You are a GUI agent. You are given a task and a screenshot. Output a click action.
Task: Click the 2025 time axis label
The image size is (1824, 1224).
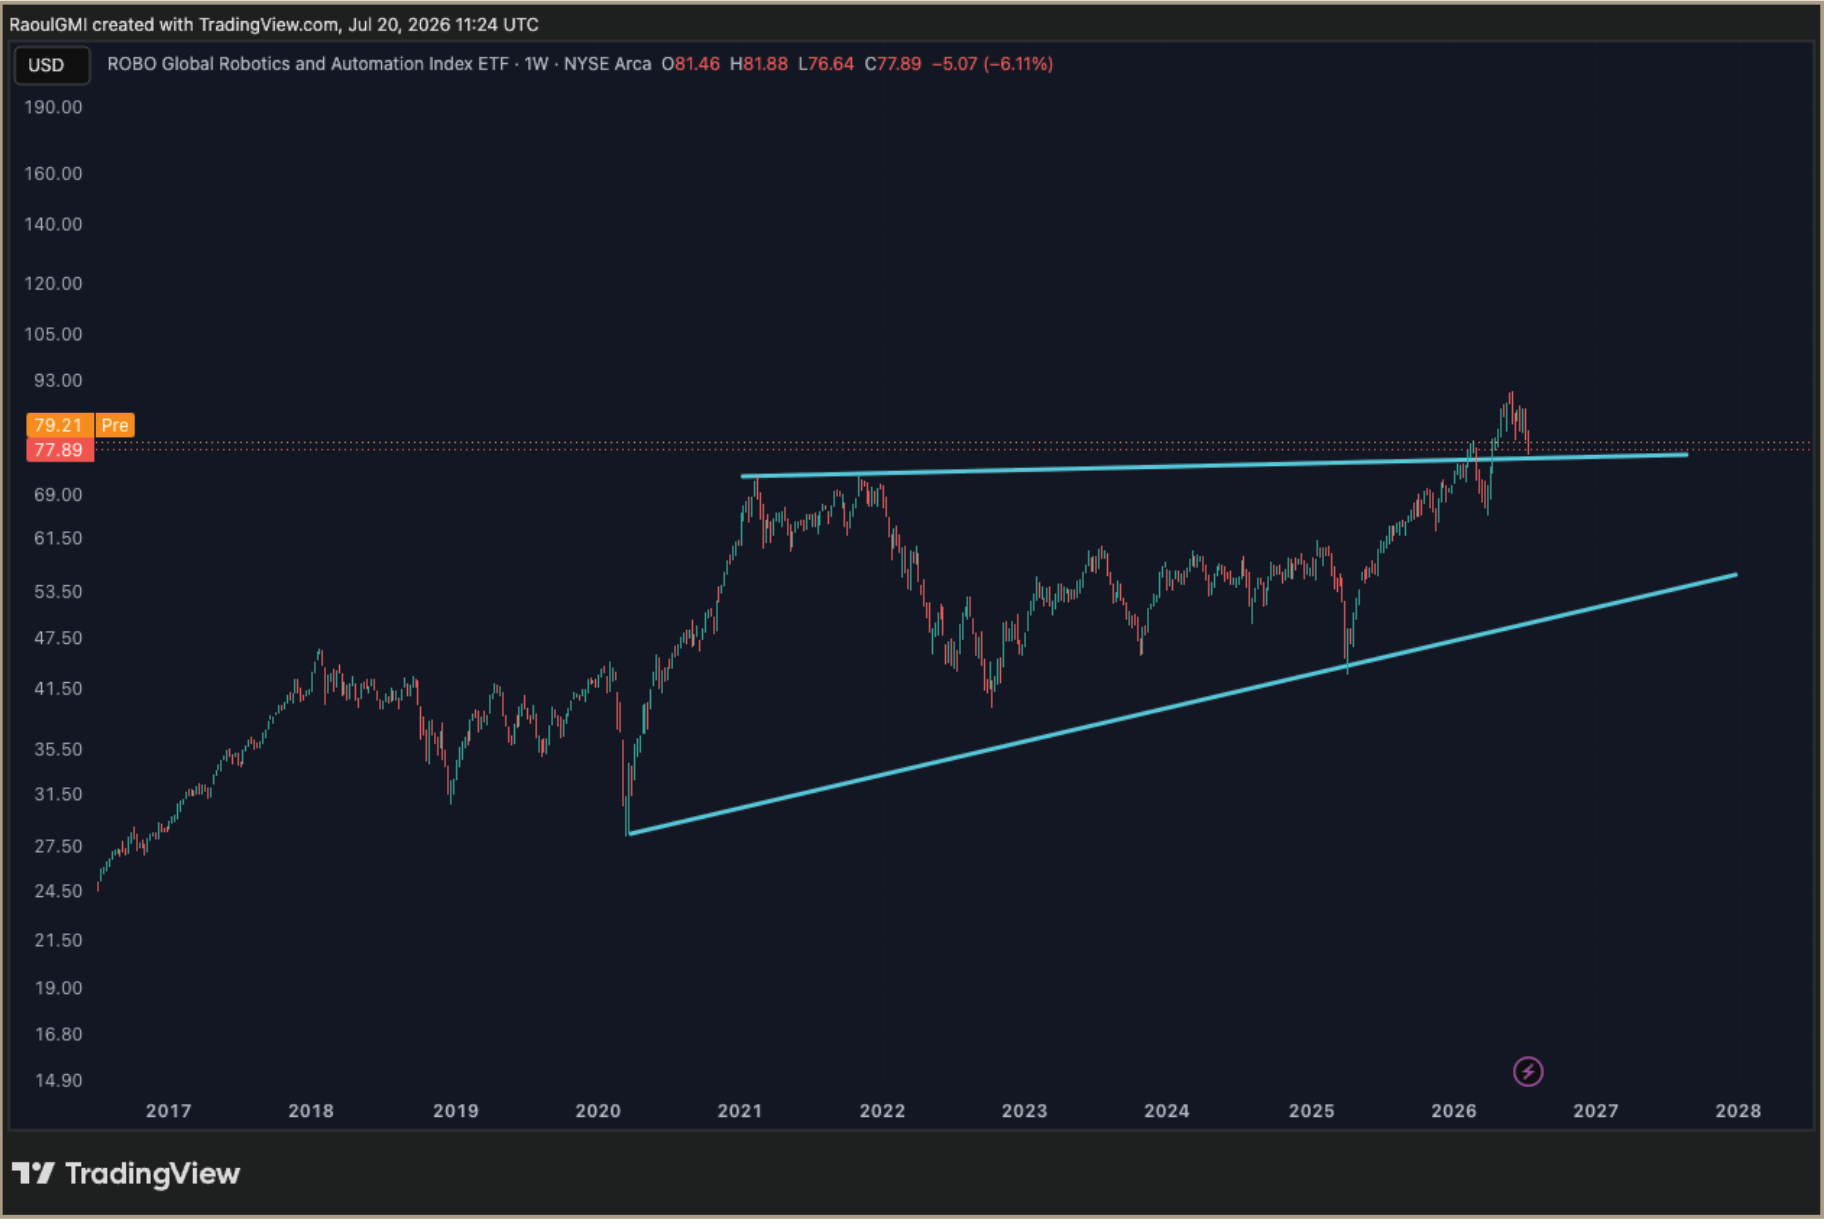tap(1312, 1111)
